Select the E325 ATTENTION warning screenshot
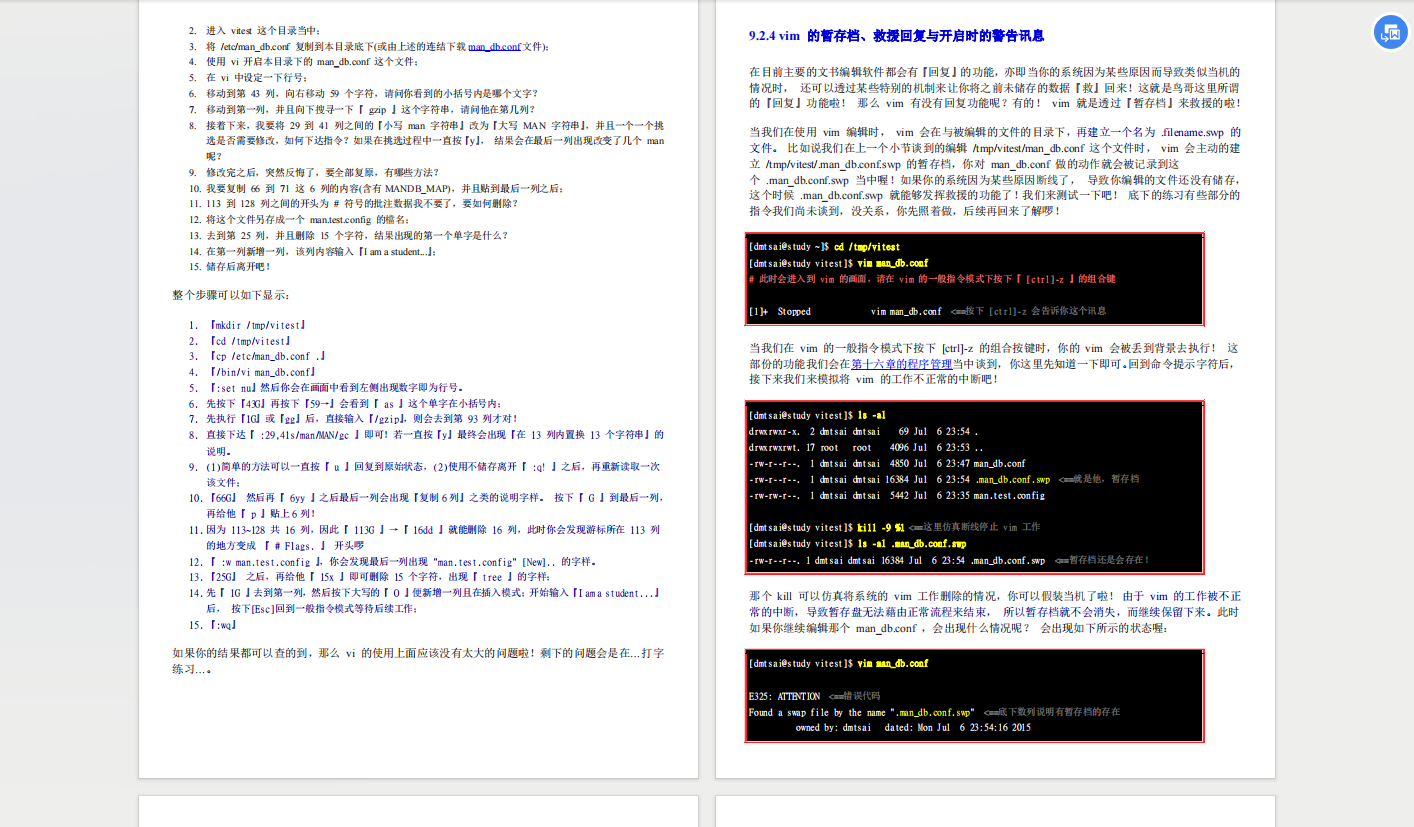This screenshot has height=827, width=1414. [x=973, y=695]
